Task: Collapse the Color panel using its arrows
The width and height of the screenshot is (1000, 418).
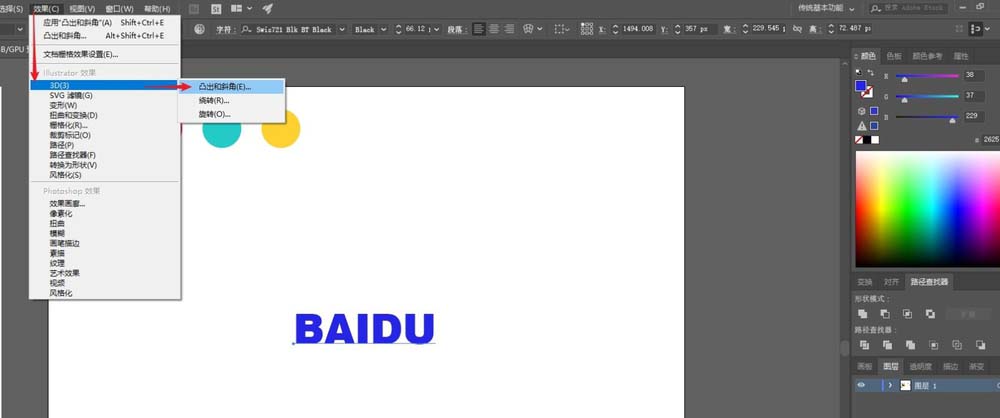Action: [857, 56]
